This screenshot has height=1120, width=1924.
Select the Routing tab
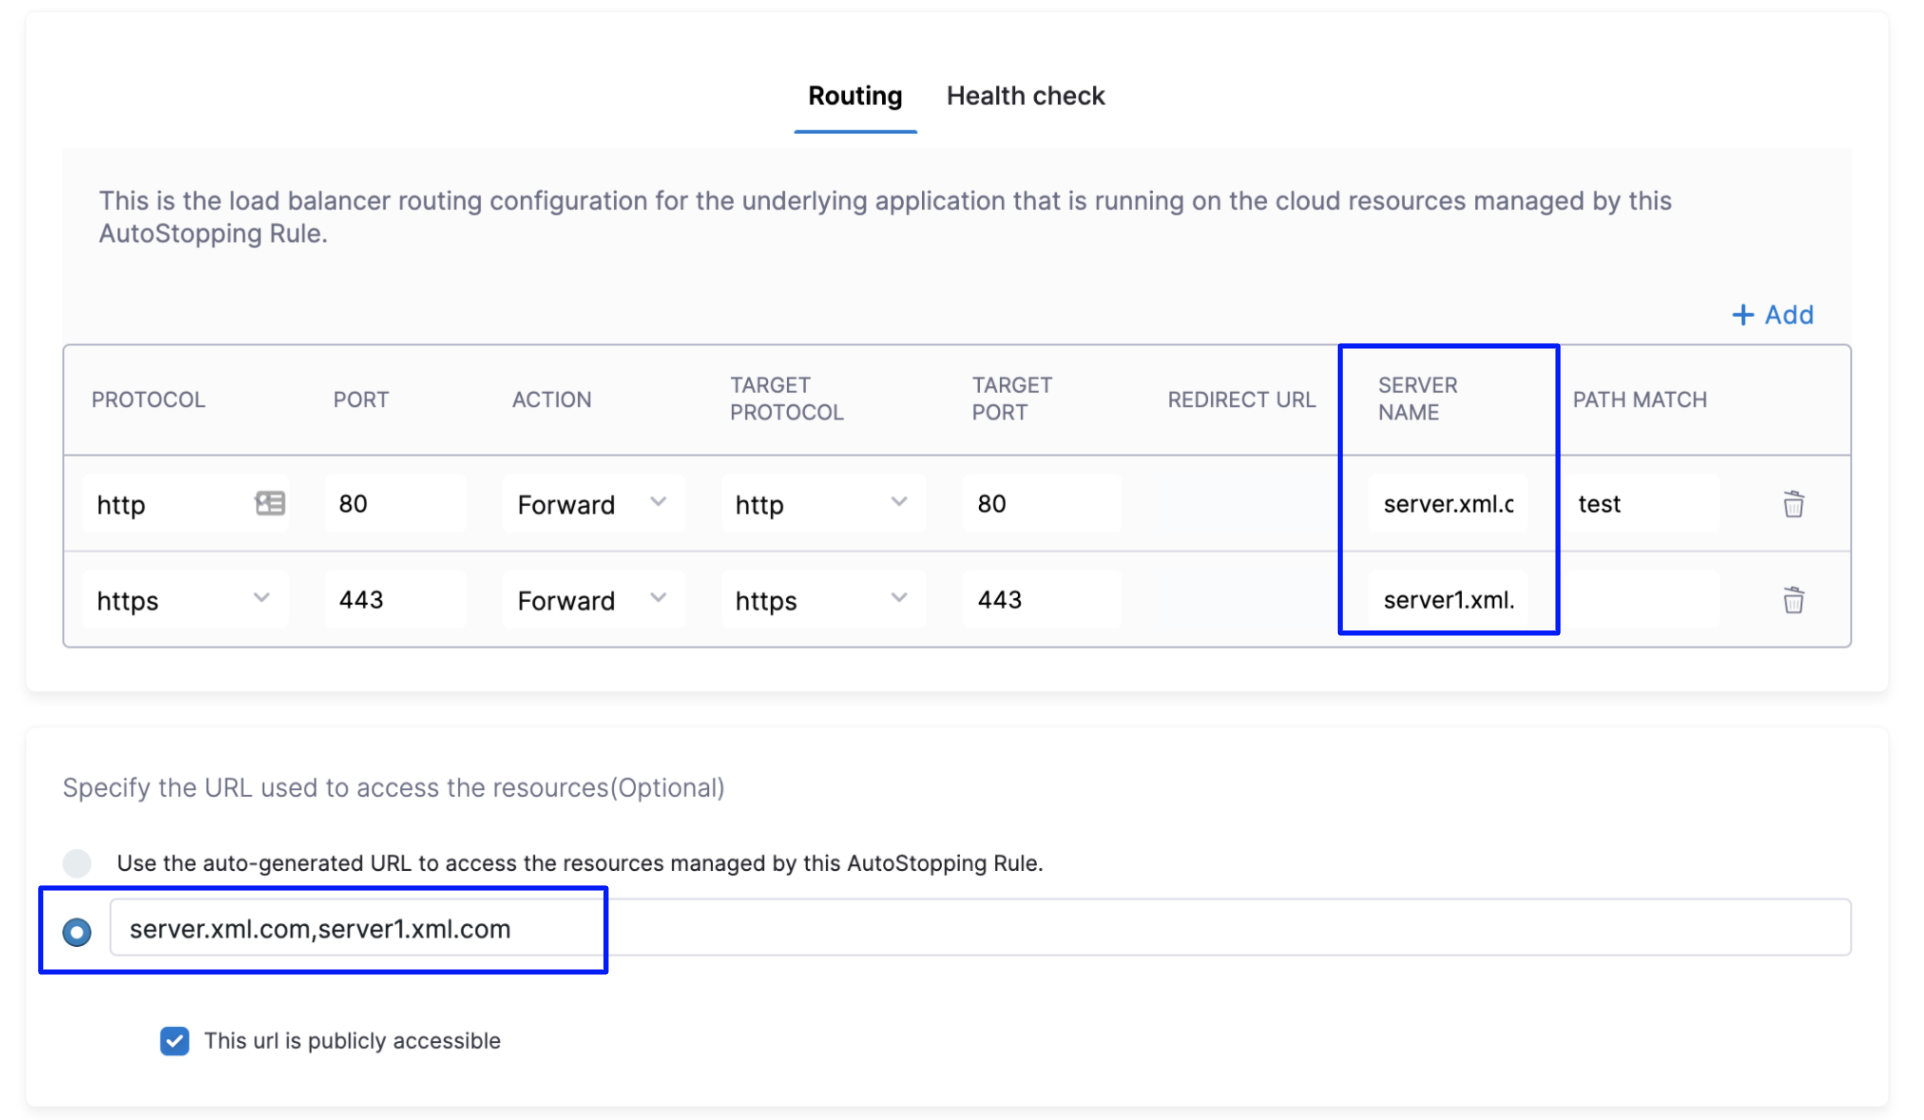click(x=854, y=96)
